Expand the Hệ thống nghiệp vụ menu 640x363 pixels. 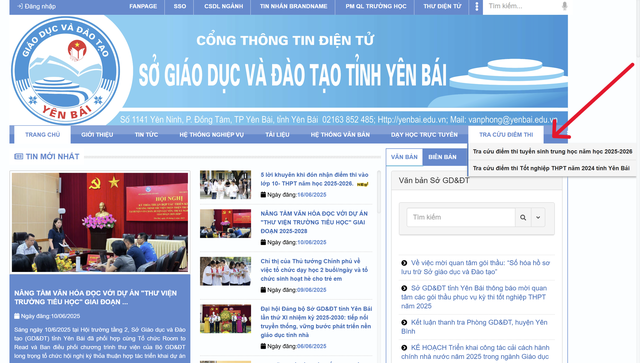(211, 135)
